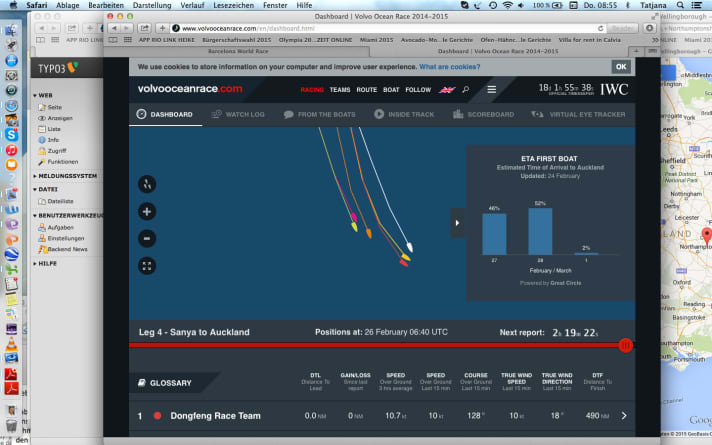This screenshot has height=445, width=712.
Task: Click the Wi-Fi status icon
Action: (x=508, y=5)
